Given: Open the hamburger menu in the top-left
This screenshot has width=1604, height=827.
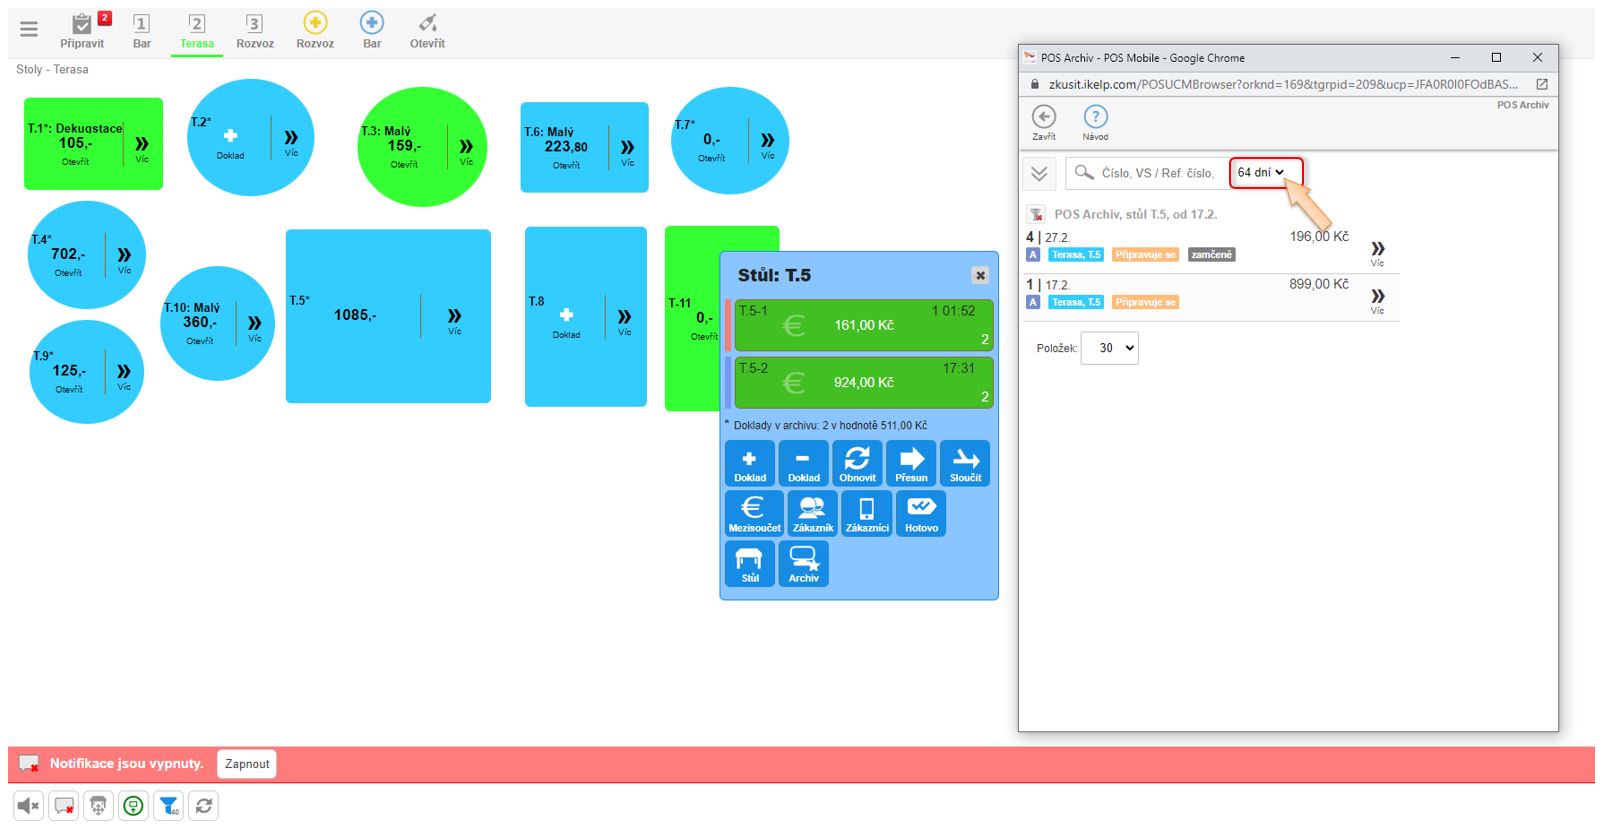Looking at the screenshot, I should point(29,29).
